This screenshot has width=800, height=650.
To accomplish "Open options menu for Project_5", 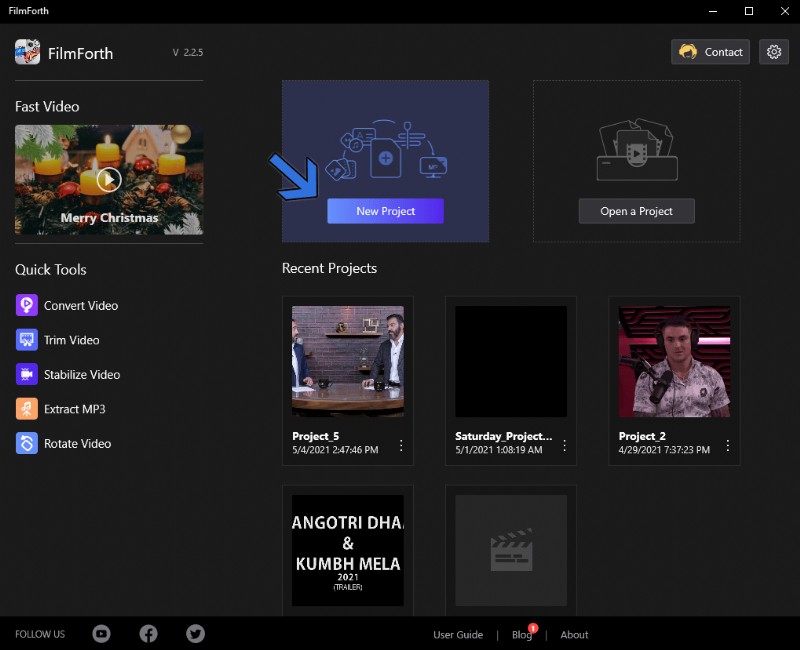I will [401, 446].
